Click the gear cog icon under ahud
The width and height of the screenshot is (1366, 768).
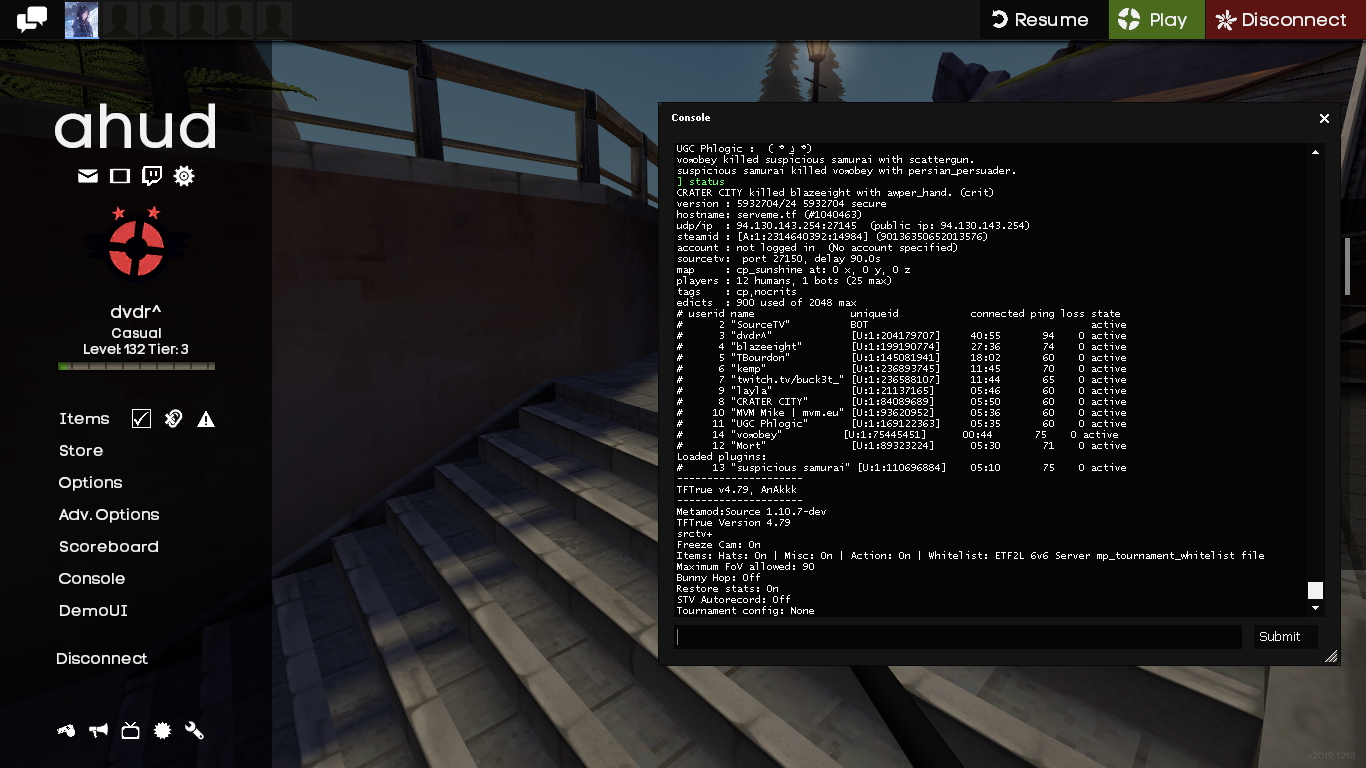coord(184,176)
